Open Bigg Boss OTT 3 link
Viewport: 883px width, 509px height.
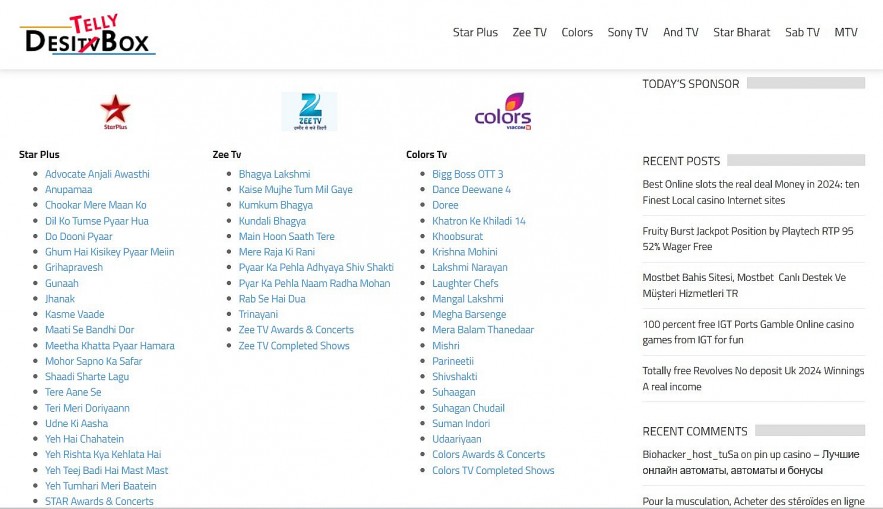tap(467, 174)
